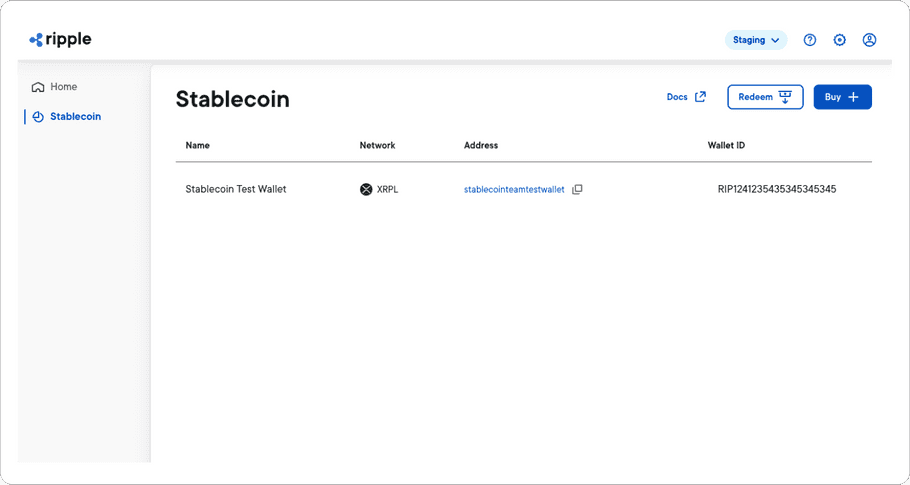Viewport: 910px width, 485px height.
Task: Click the Wallet ID value RIP1241235435345345345
Action: point(776,189)
